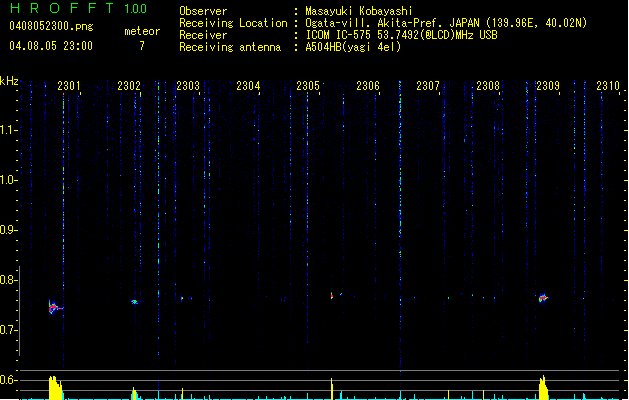Click the 2301 time marker
629x400 pixels.
pyautogui.click(x=69, y=86)
